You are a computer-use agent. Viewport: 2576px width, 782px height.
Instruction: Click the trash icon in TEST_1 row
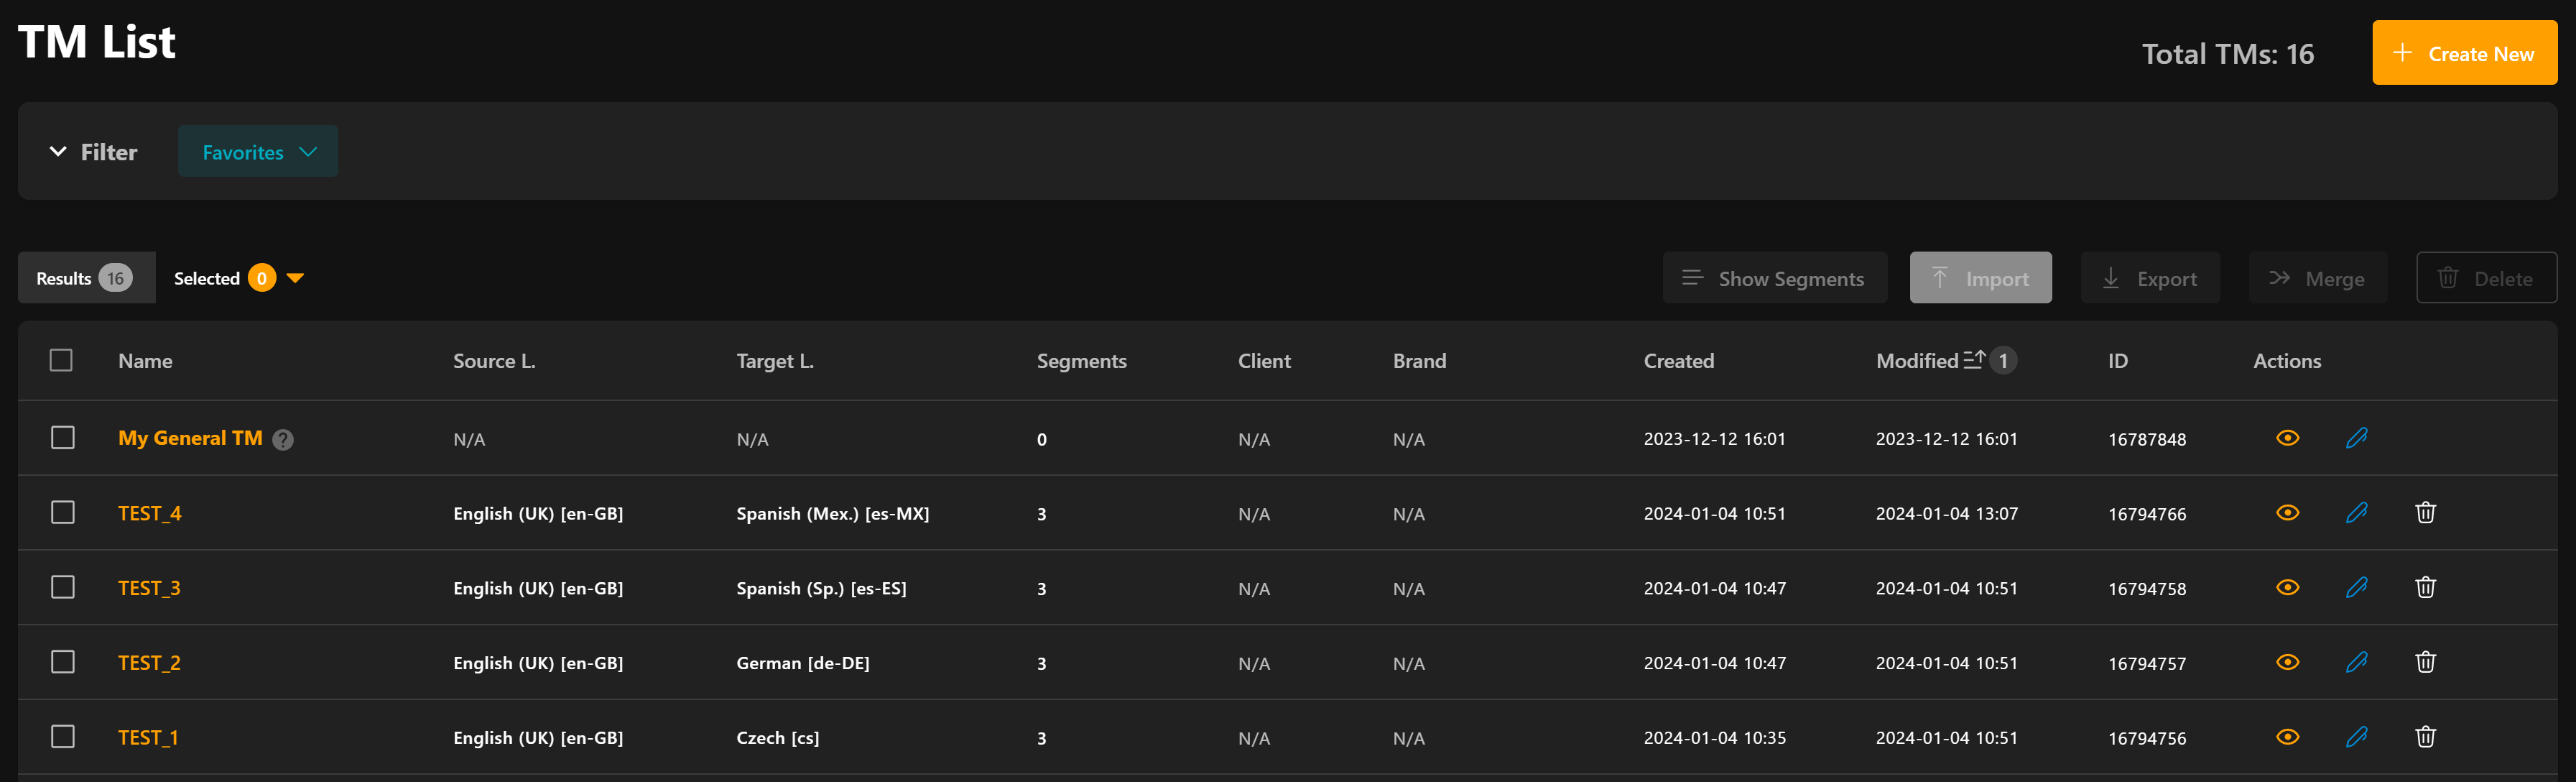point(2425,737)
